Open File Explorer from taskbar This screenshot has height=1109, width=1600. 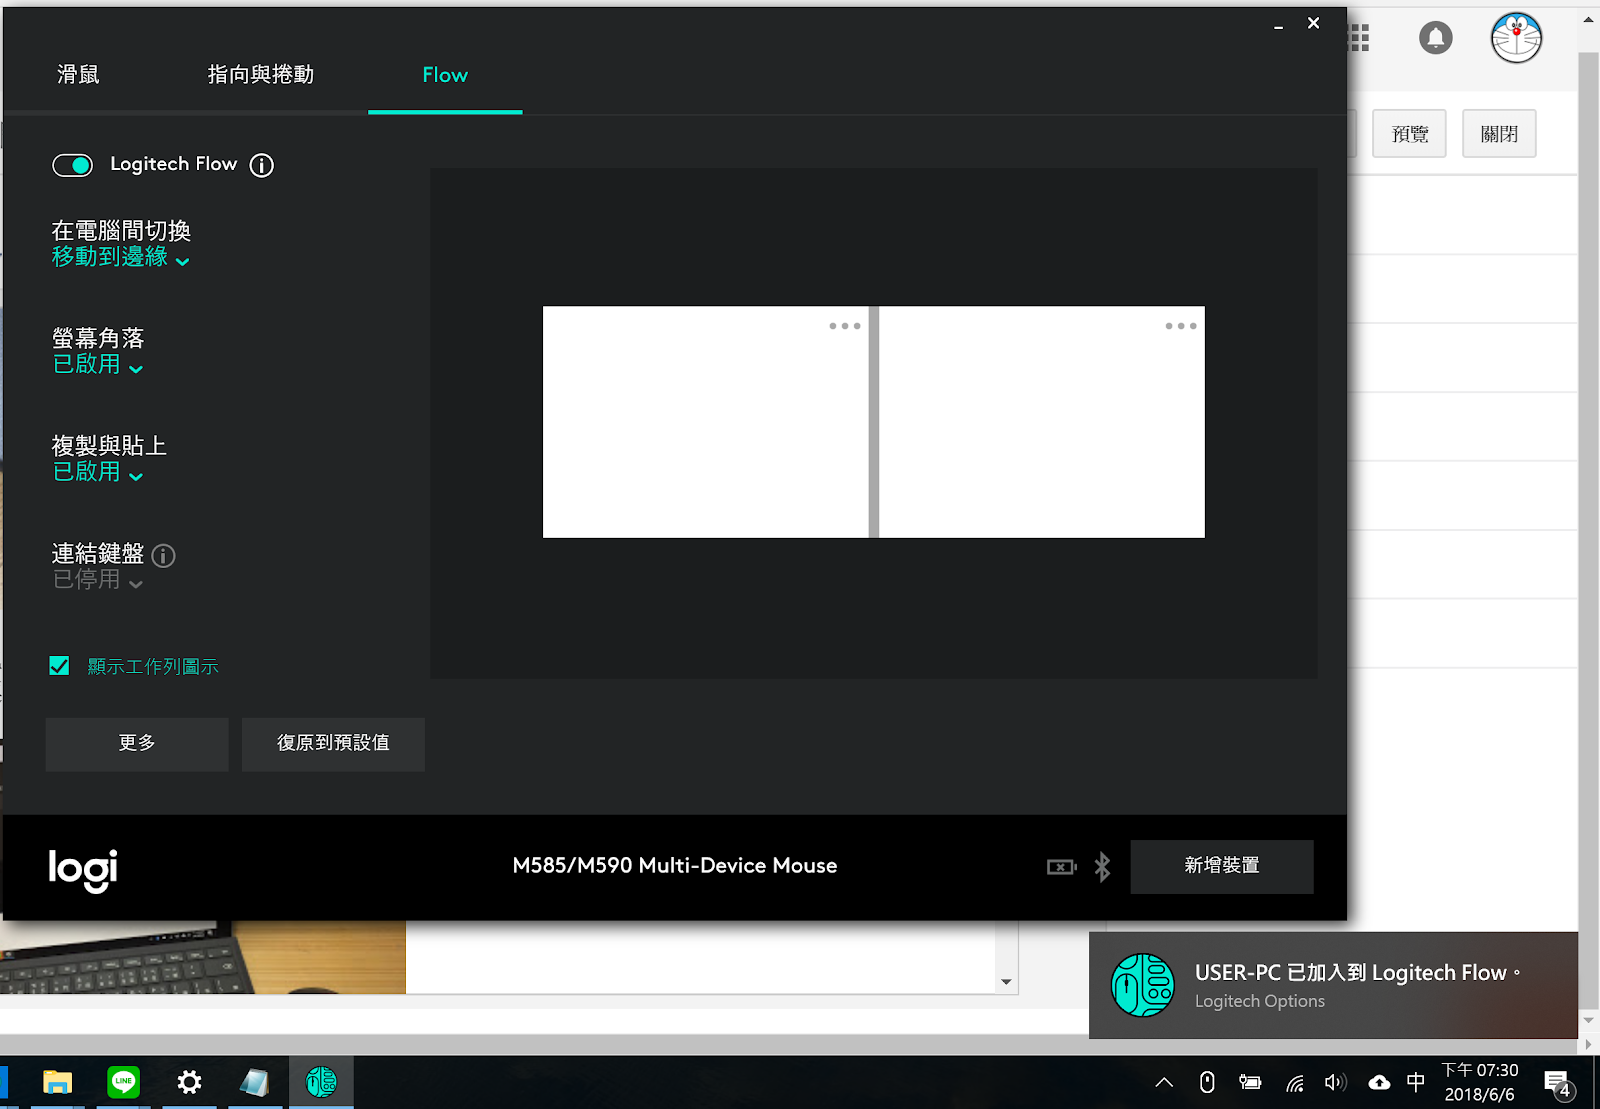(x=58, y=1082)
